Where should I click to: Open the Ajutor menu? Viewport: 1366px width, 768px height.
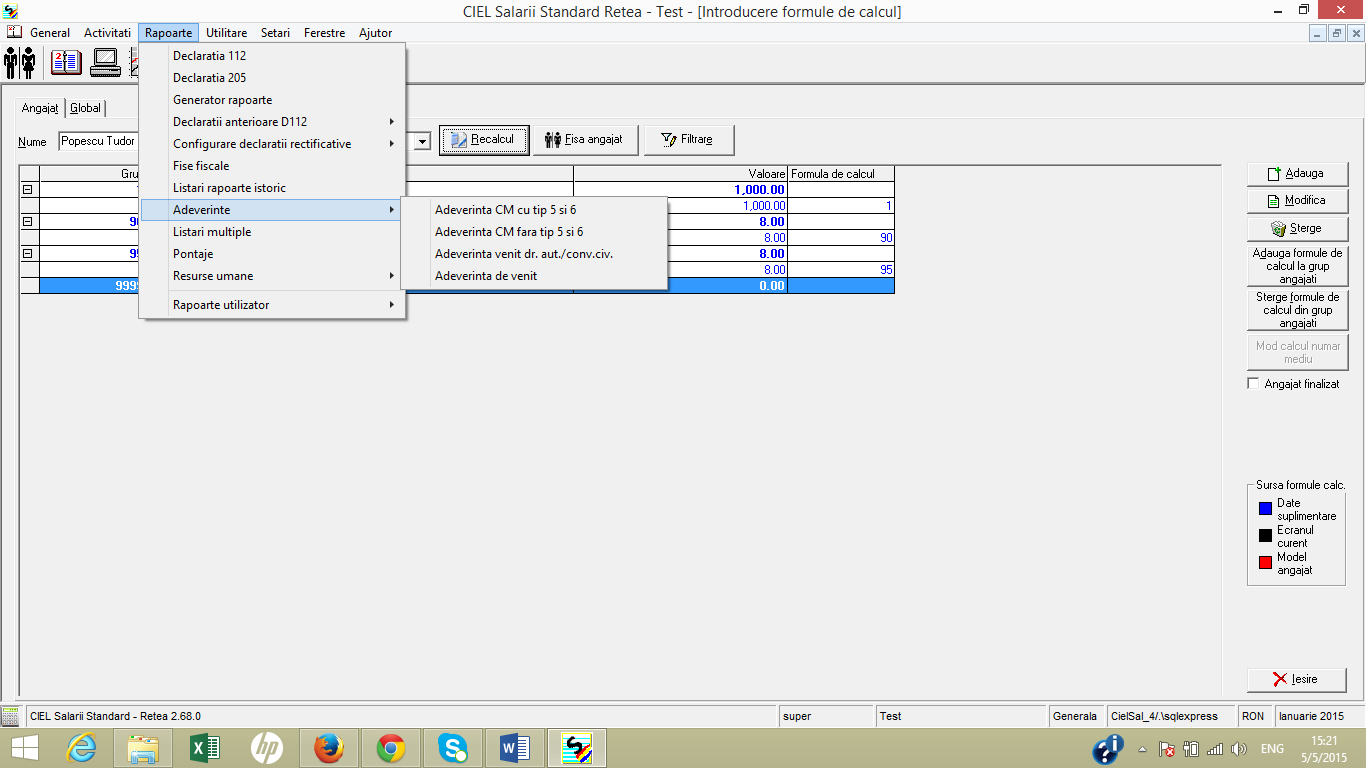pos(376,33)
